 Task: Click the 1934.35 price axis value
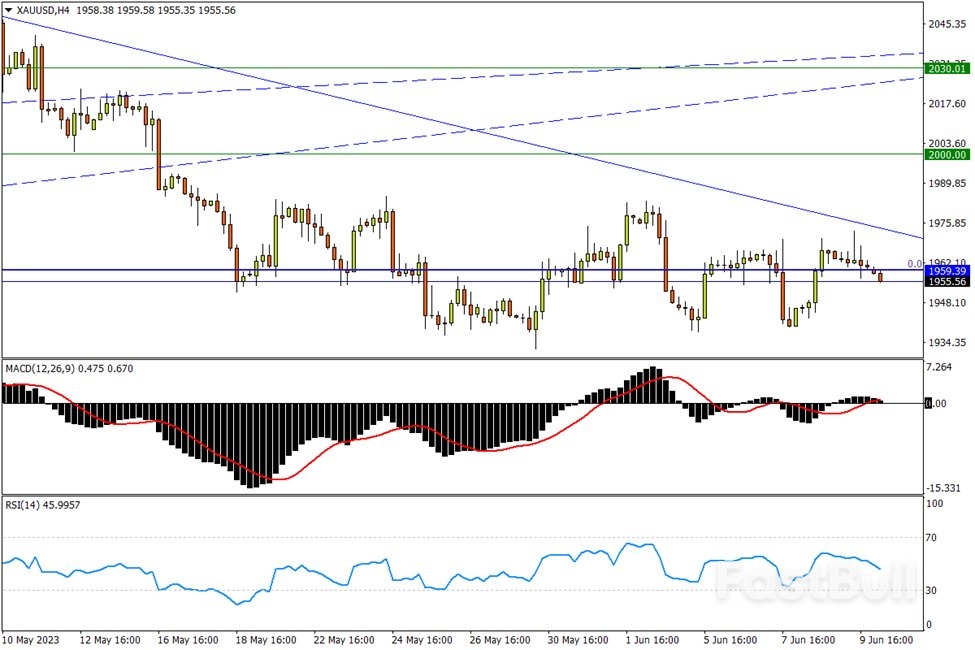pos(946,343)
